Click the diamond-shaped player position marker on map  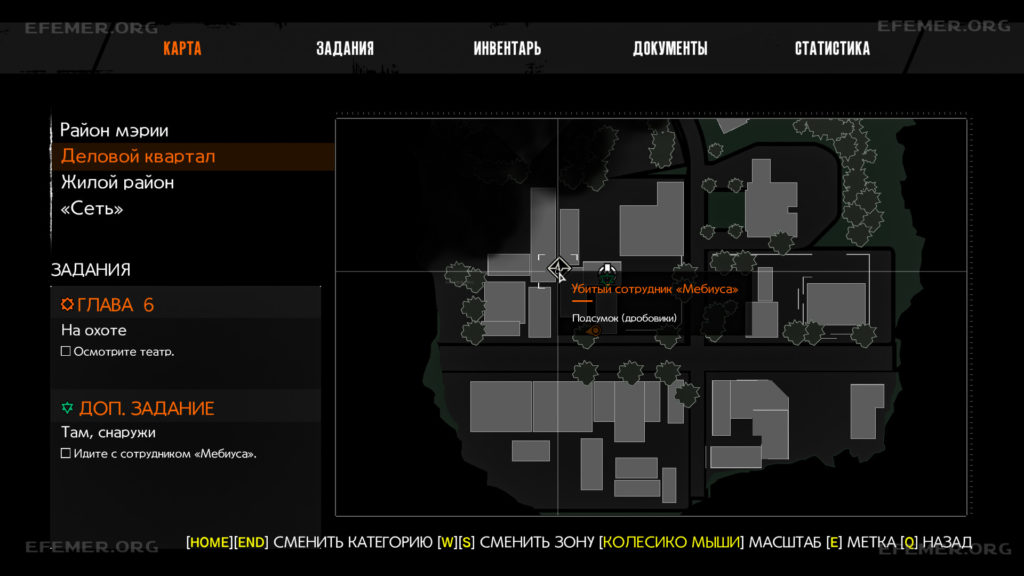point(558,268)
